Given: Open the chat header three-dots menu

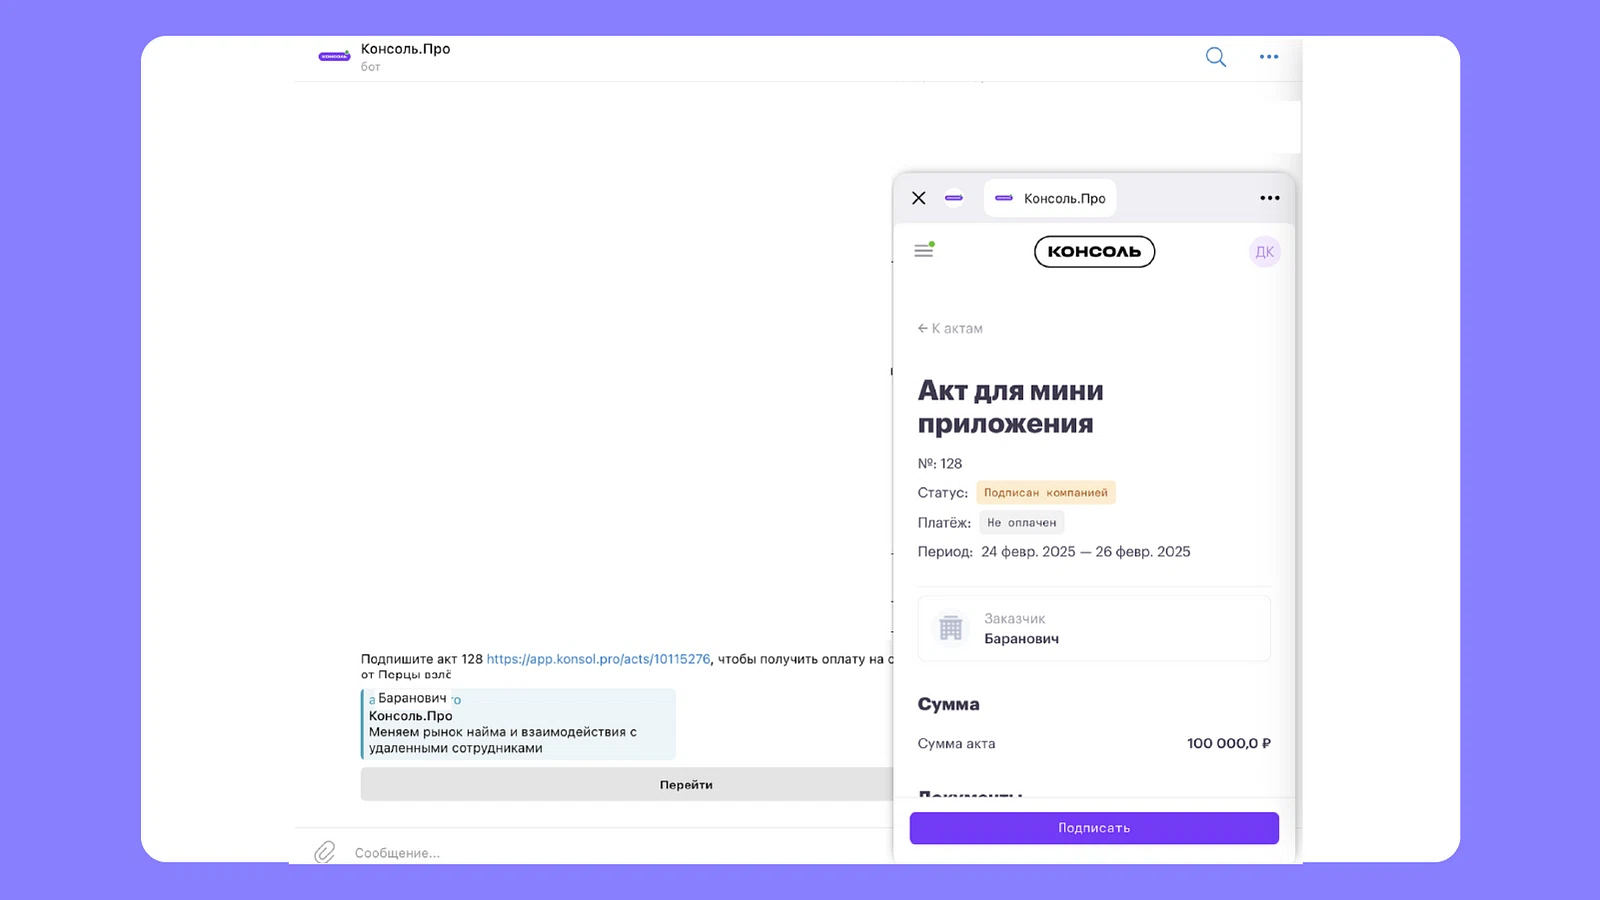Looking at the screenshot, I should (x=1269, y=57).
